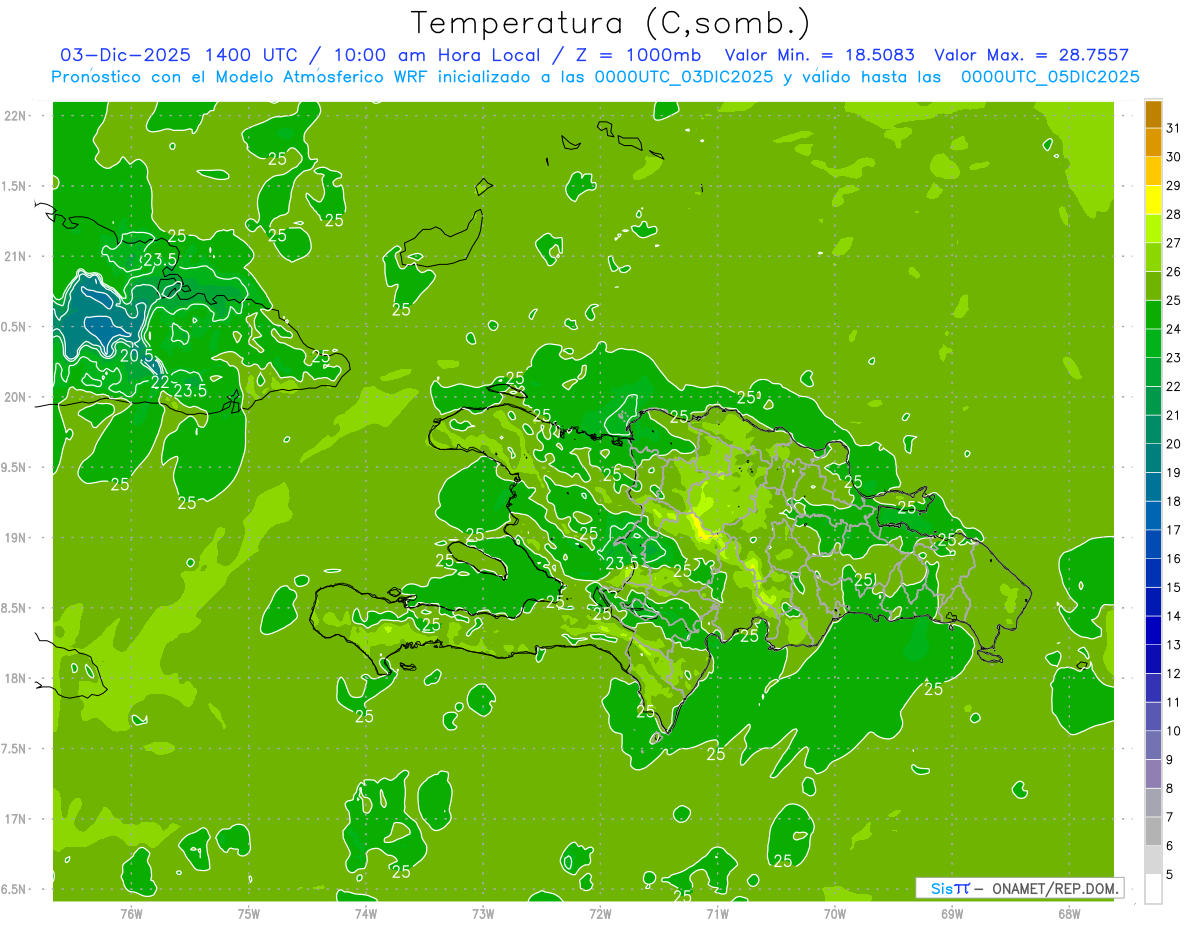
Task: Click the title "Temperatura (C,somb.)"
Action: [x=611, y=24]
